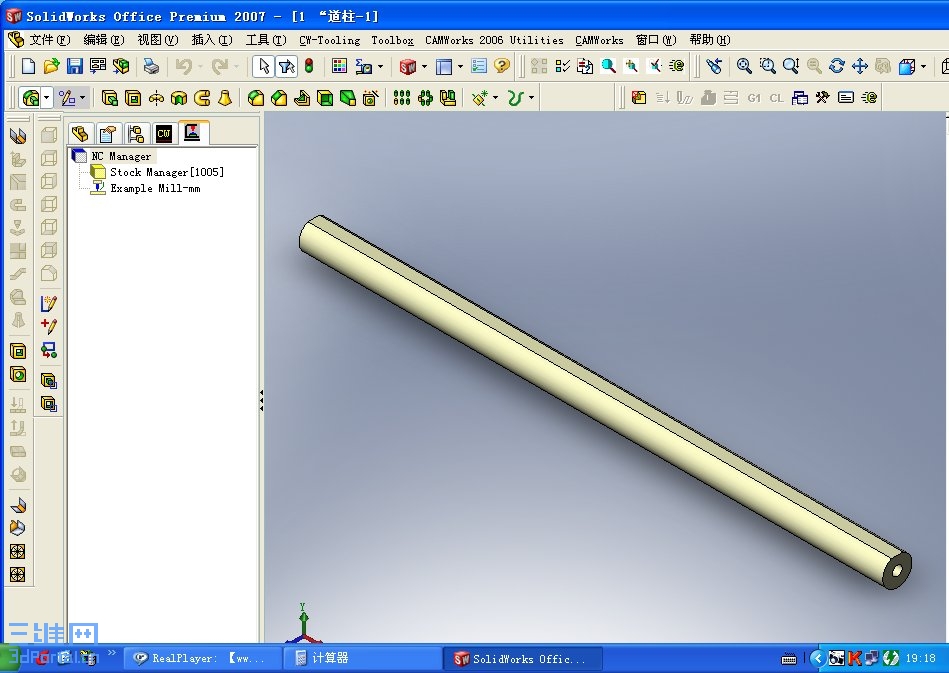This screenshot has width=949, height=673.
Task: Click the SolidWorks Office taskbar button
Action: pos(523,658)
